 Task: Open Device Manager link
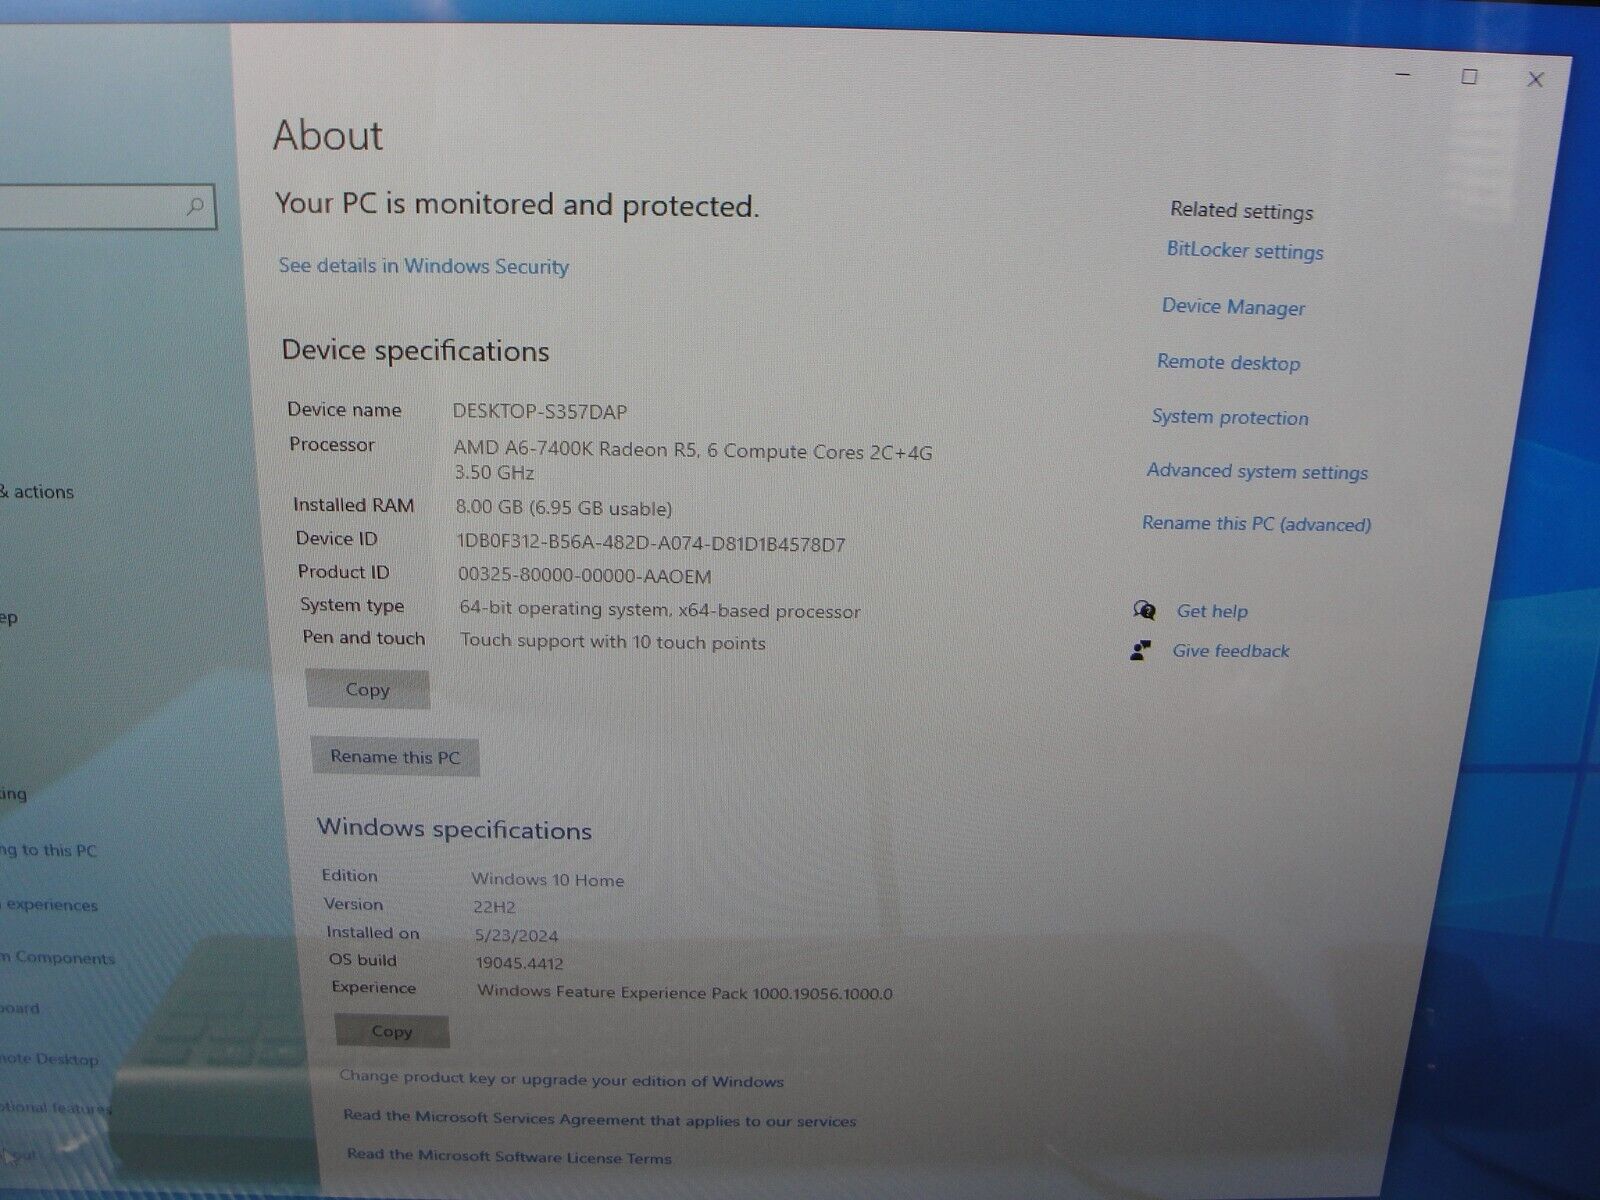pyautogui.click(x=1233, y=307)
